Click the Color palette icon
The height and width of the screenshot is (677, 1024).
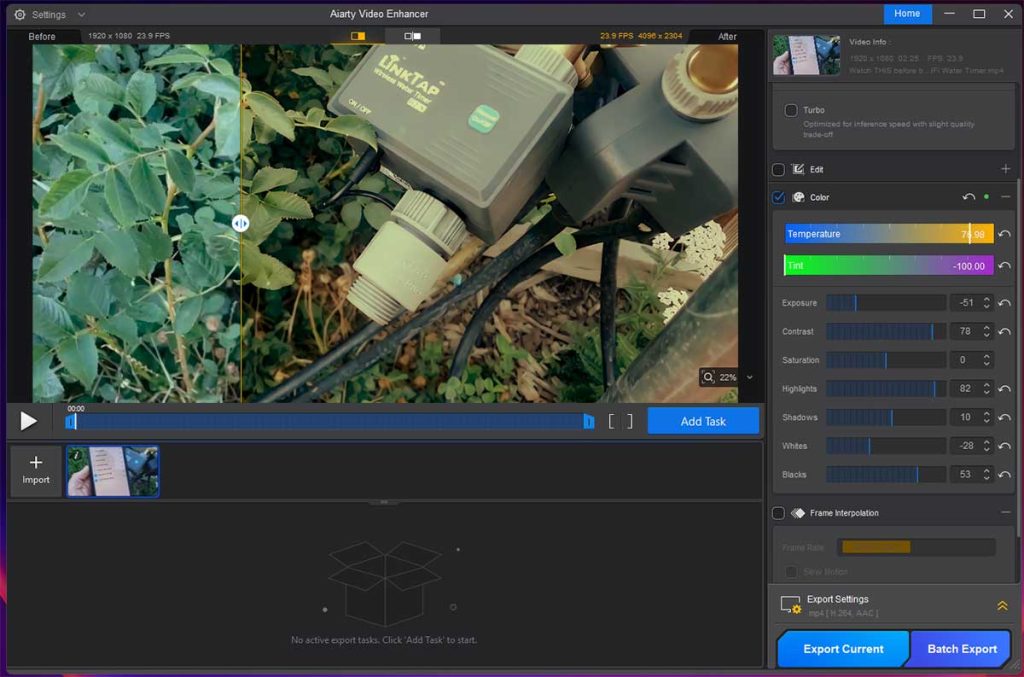(798, 197)
